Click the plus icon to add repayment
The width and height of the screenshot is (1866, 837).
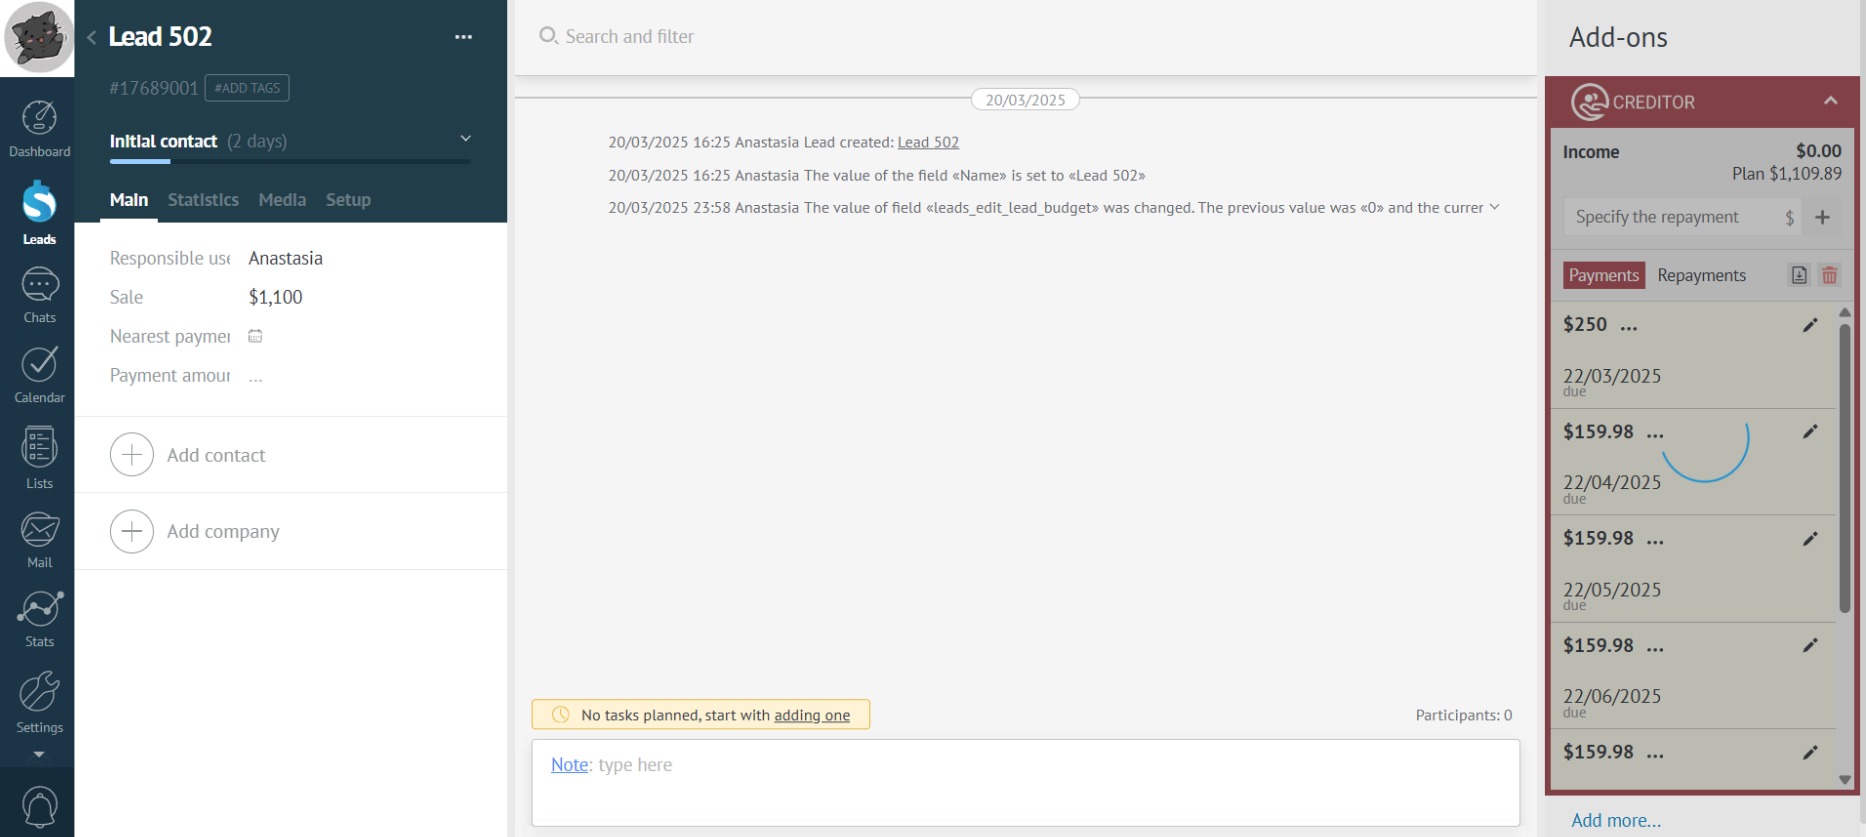click(1822, 218)
